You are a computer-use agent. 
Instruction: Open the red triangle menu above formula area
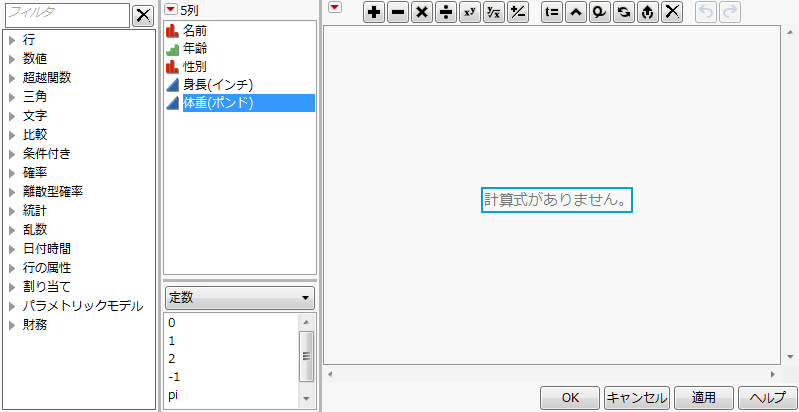click(x=335, y=7)
